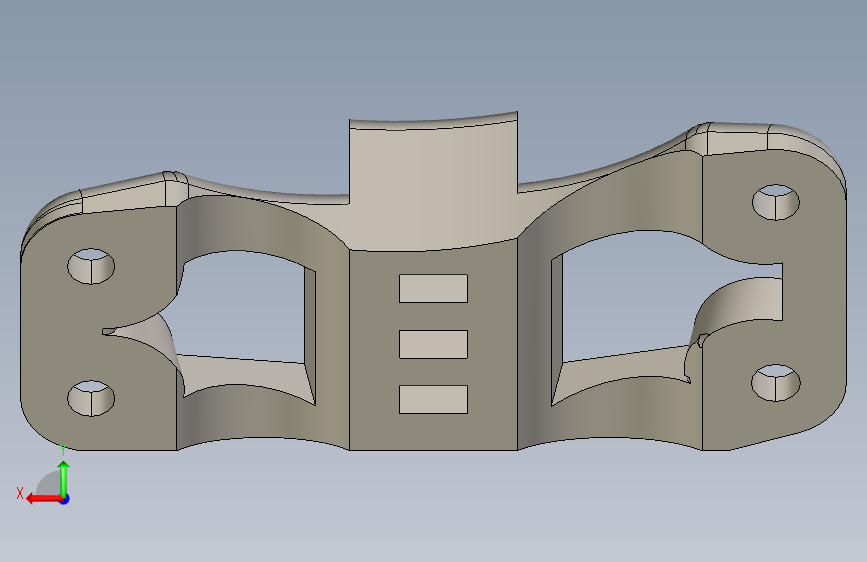867x562 pixels.
Task: Select the middle rectangular recess on the center face
Action: click(x=434, y=344)
